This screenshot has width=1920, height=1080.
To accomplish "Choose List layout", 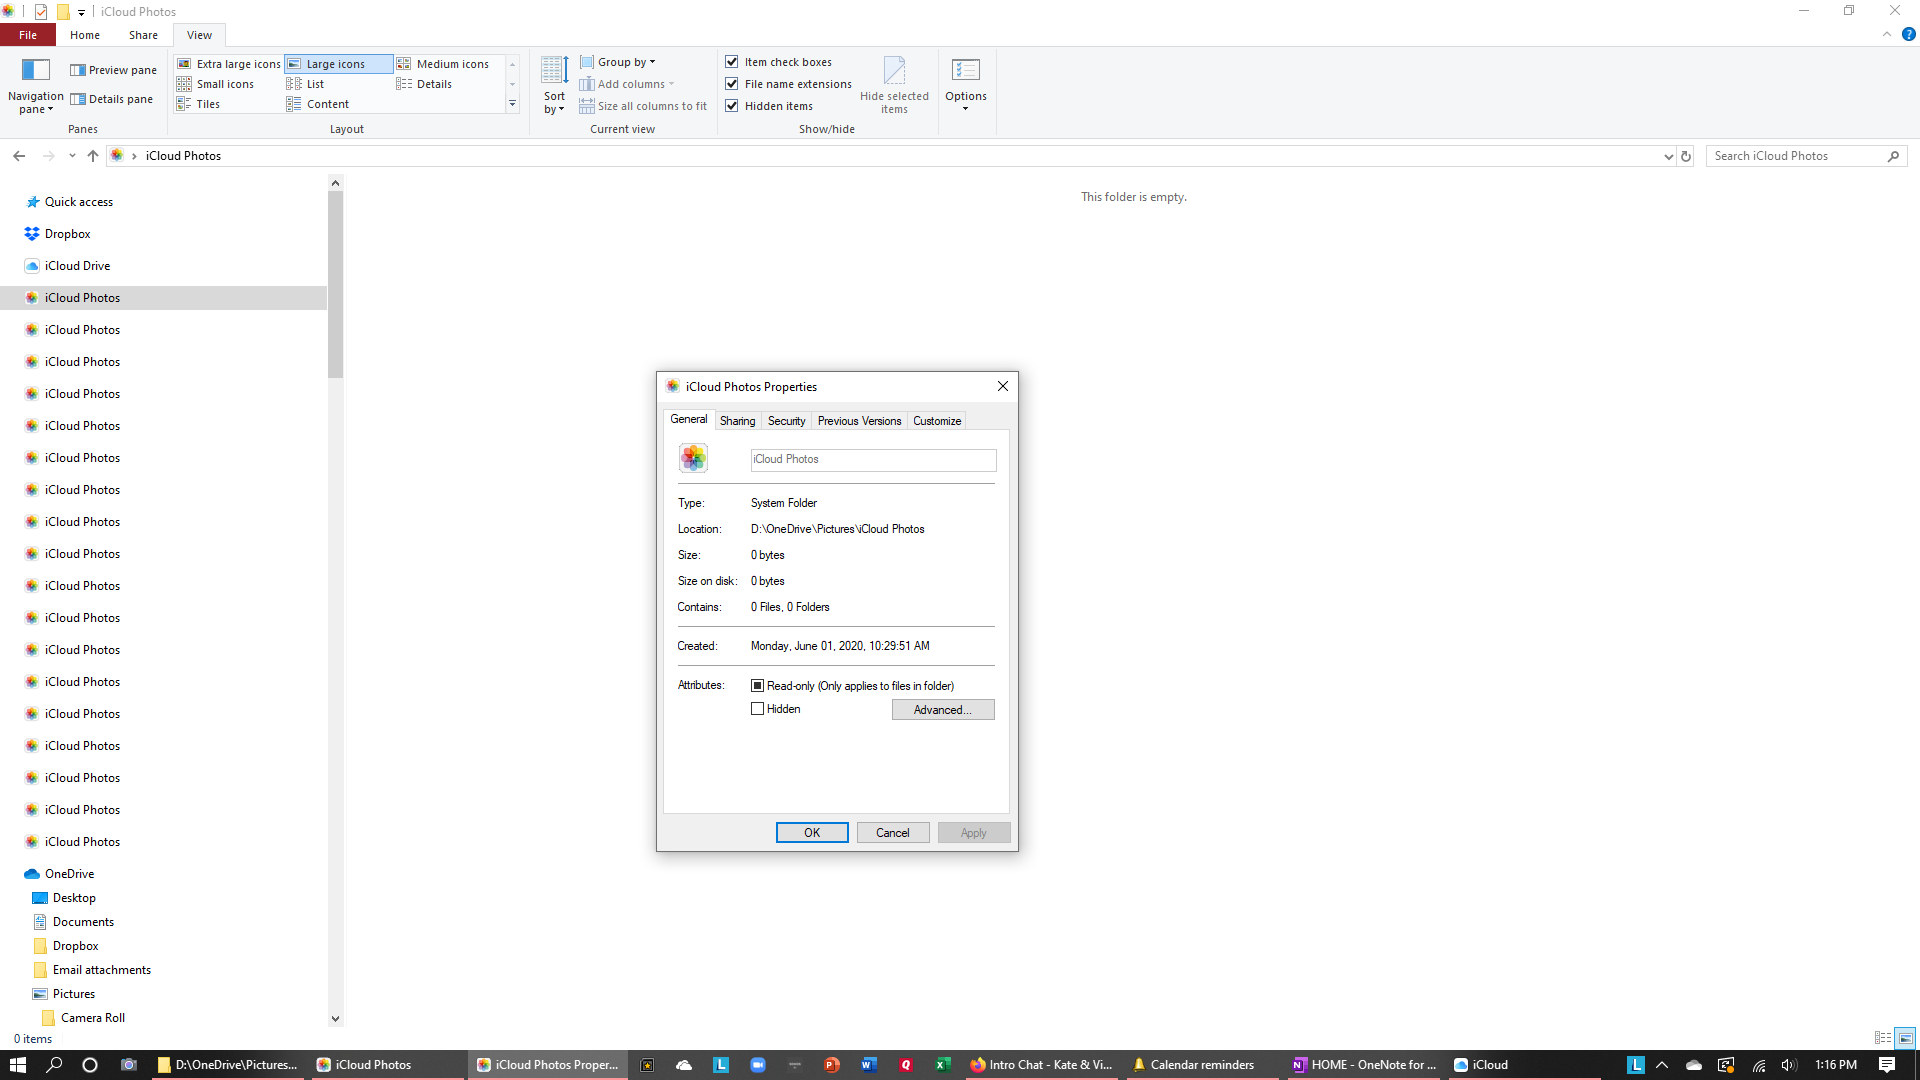I will tap(306, 84).
